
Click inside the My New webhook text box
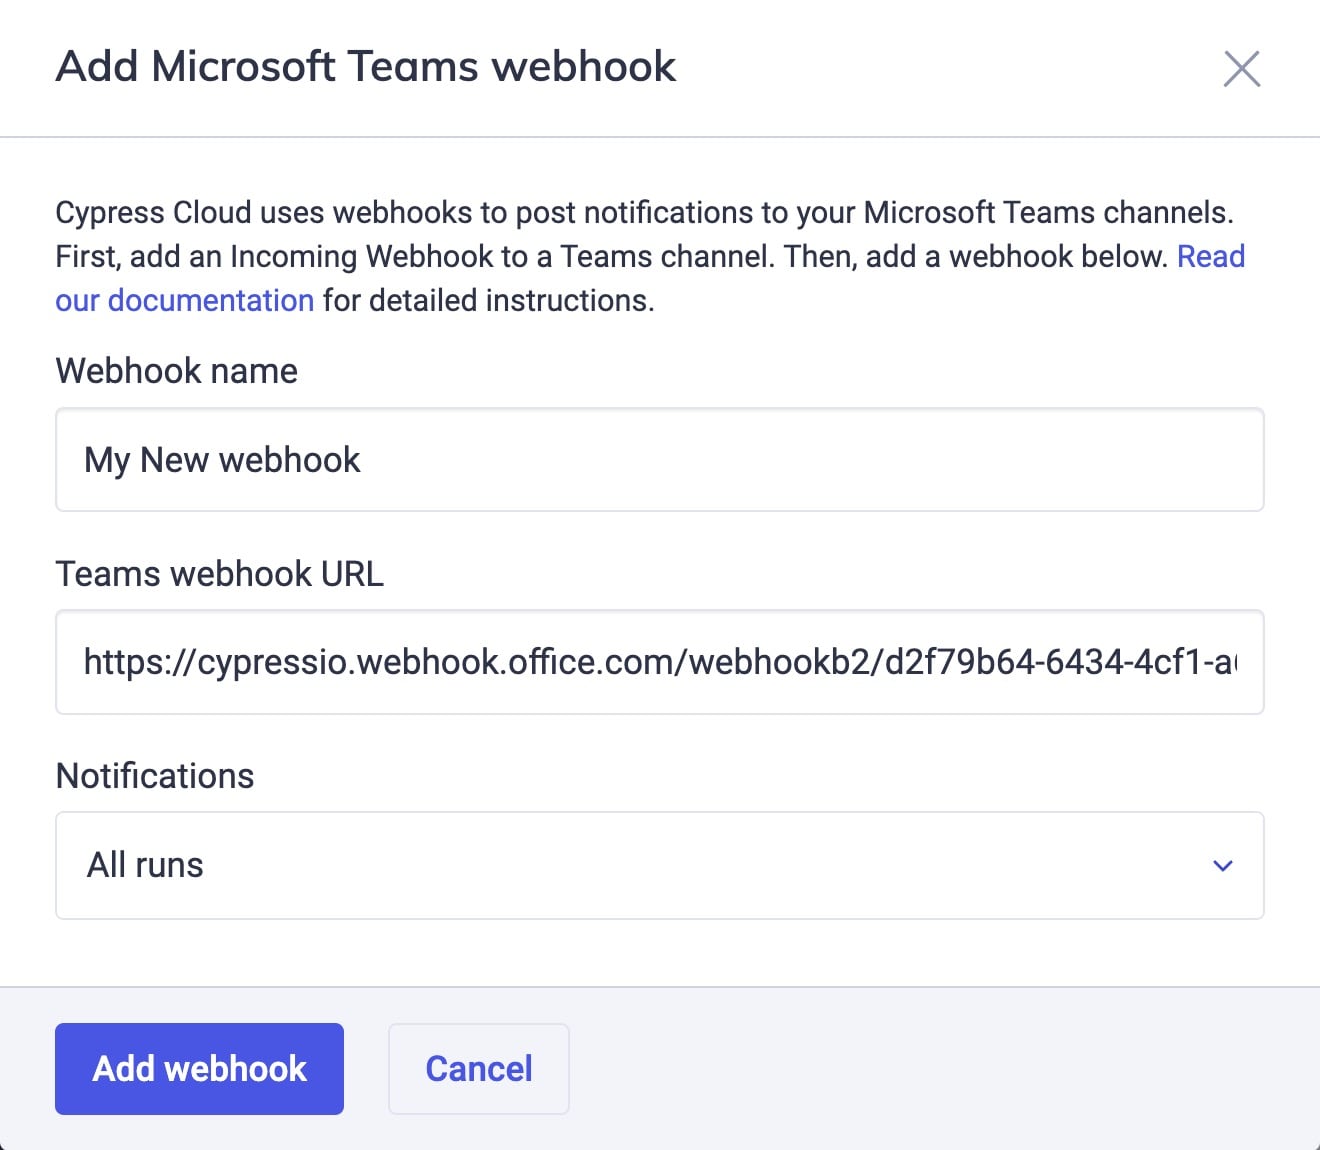click(x=660, y=460)
